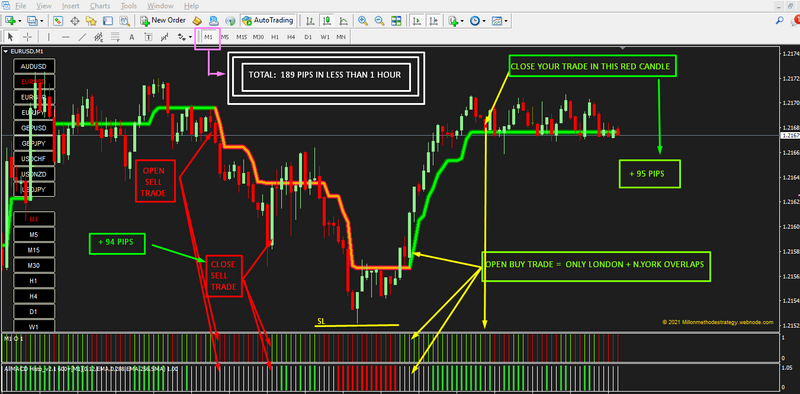This screenshot has width=800, height=394.
Task: Click the Profiles icon
Action: click(x=32, y=21)
